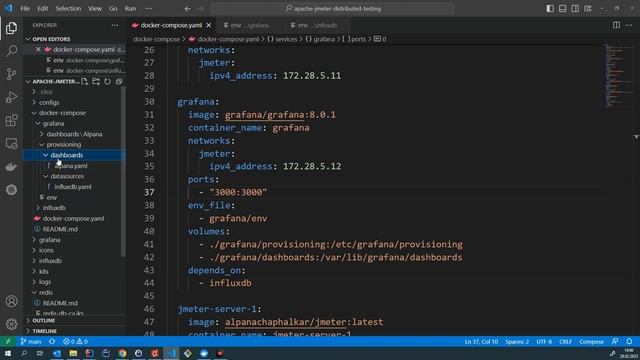Open the Search view in activity bar
Image resolution: width=640 pixels, height=360 pixels.
11,51
